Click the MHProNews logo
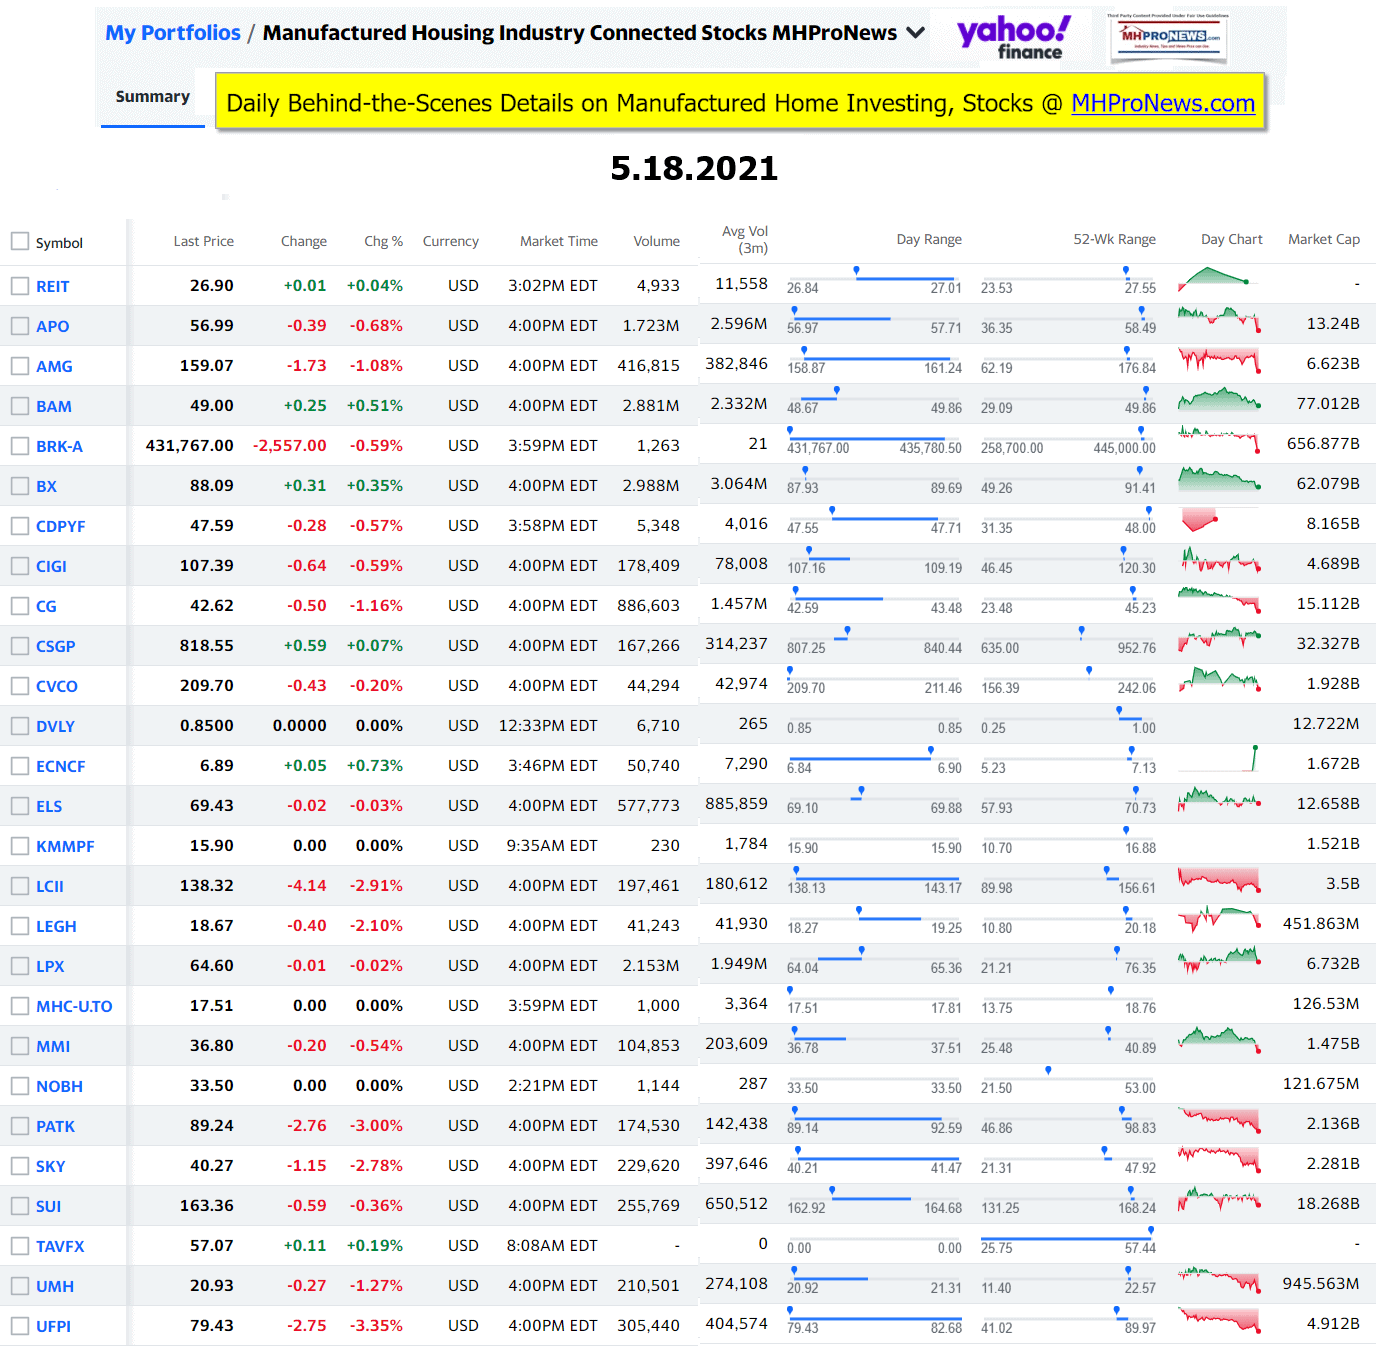Viewport: 1376px width, 1347px height. pyautogui.click(x=1168, y=37)
